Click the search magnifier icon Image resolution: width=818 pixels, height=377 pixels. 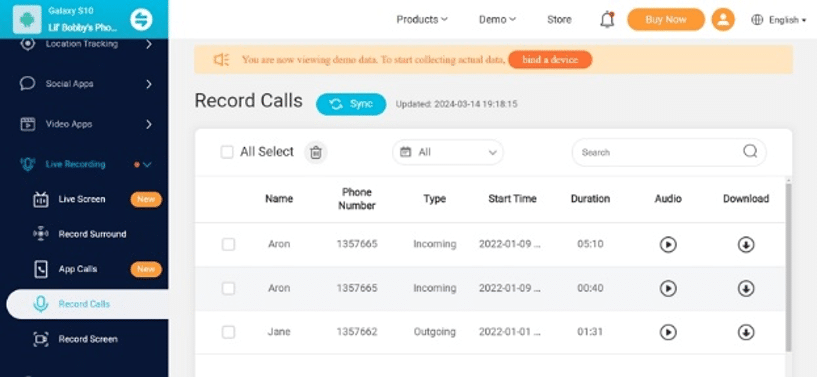[750, 151]
